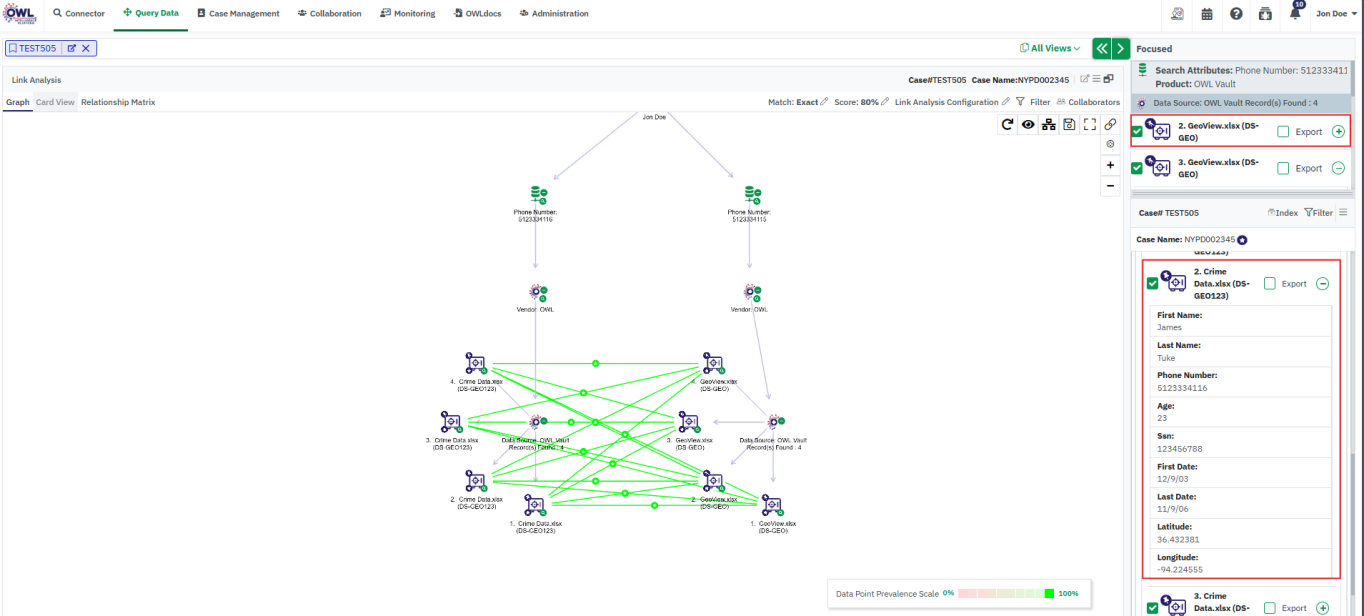1364x616 pixels.
Task: Open the notifications bell icon
Action: [x=1296, y=13]
